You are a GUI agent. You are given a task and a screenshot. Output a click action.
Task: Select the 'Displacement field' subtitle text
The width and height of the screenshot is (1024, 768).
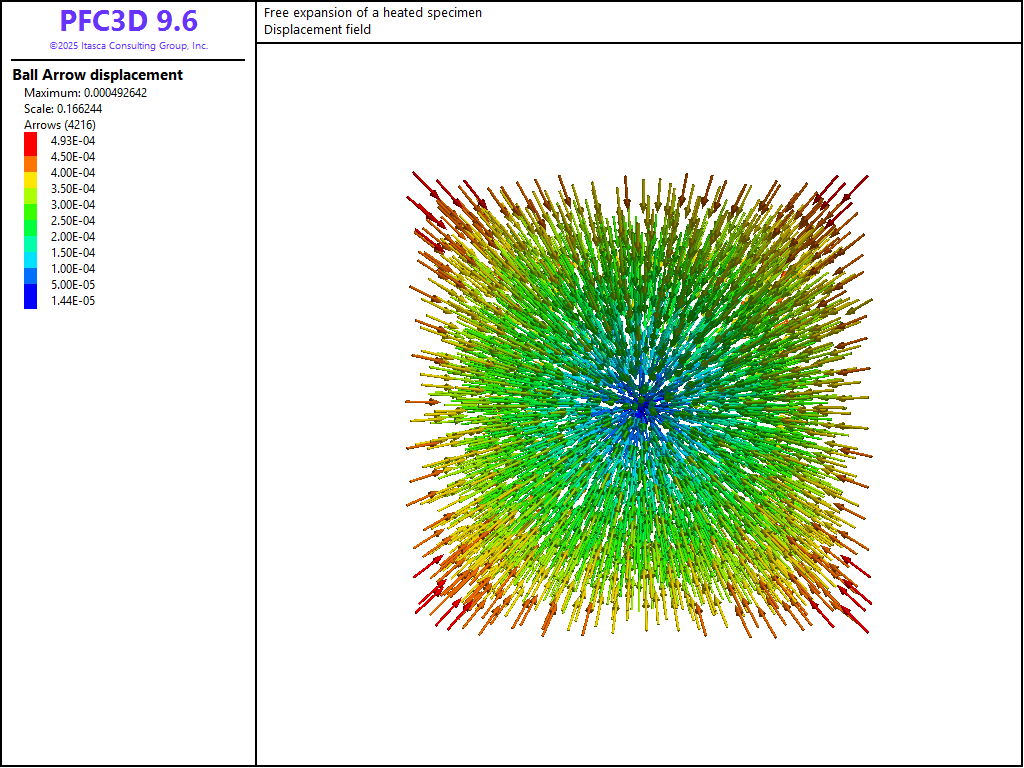317,30
